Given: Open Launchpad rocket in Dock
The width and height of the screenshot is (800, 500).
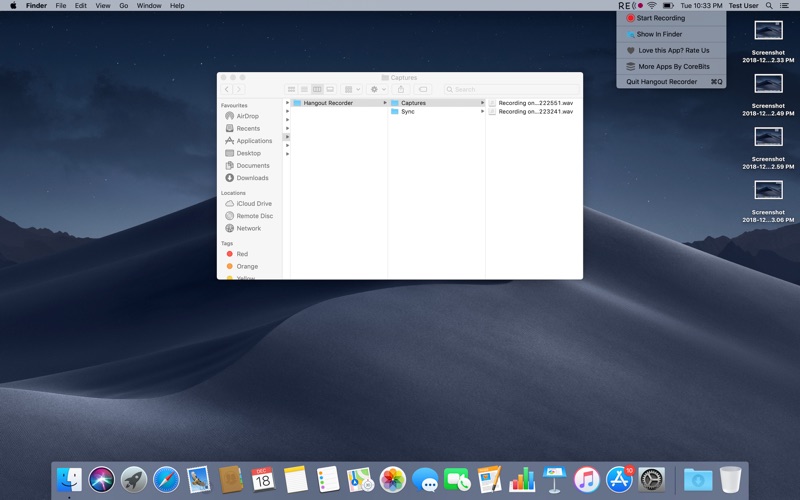Looking at the screenshot, I should point(134,480).
